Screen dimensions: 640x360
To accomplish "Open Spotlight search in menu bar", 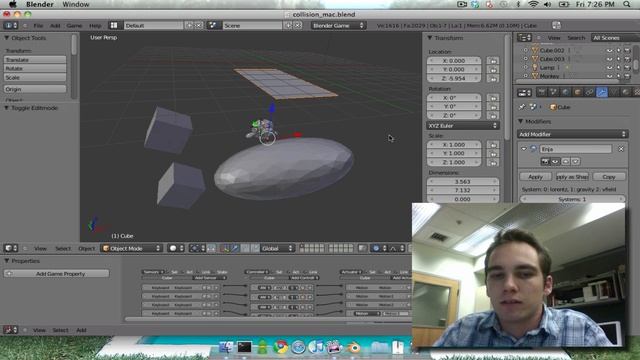I will tap(627, 4).
